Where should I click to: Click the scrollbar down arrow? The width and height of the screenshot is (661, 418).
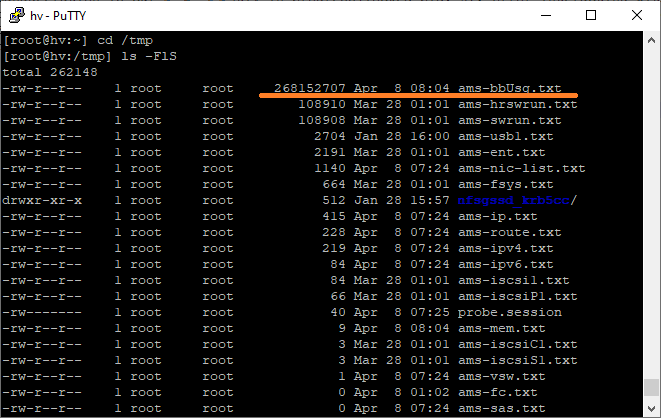pyautogui.click(x=651, y=408)
